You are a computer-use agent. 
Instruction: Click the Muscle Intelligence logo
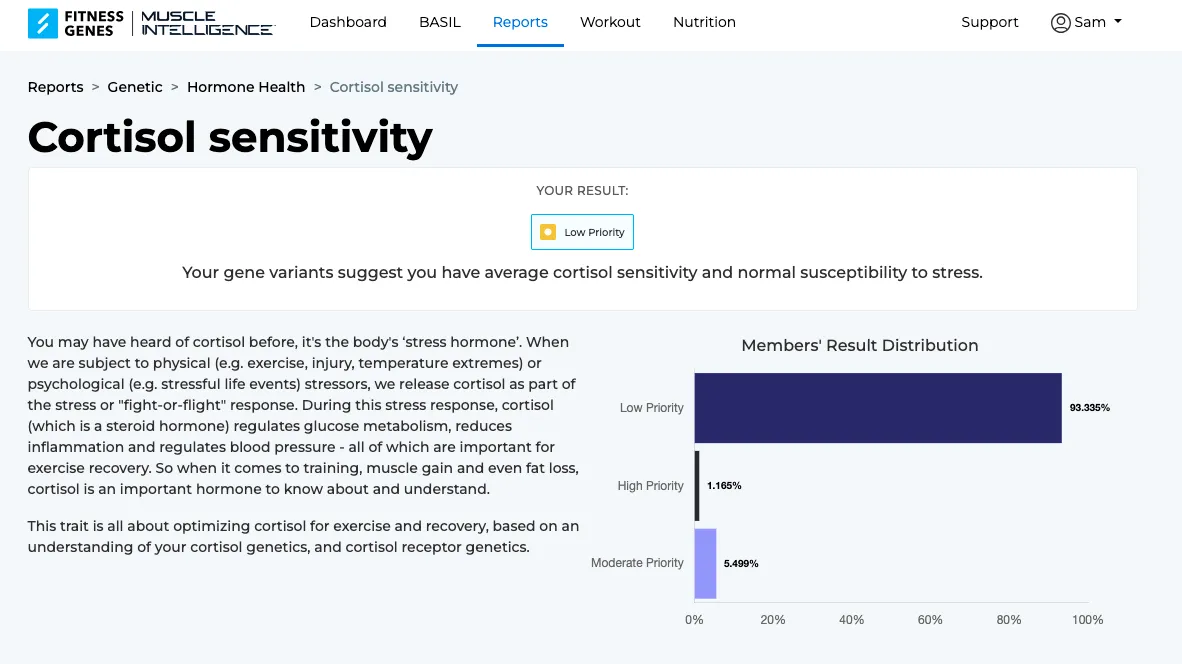click(208, 23)
